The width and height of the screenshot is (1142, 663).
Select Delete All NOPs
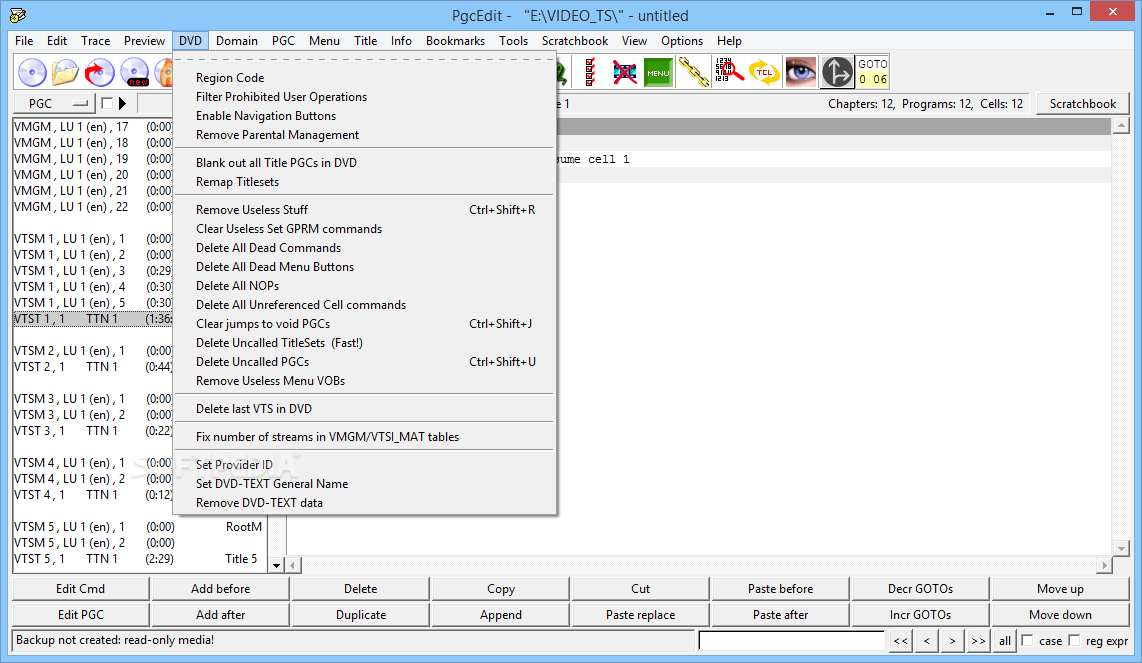[x=364, y=286]
